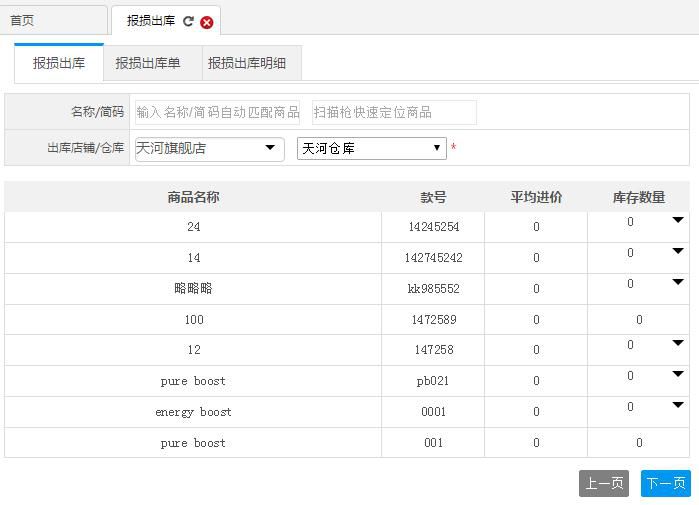The height and width of the screenshot is (505, 699).
Task: Open the 天河旗舰店 store dropdown
Action: [x=209, y=148]
